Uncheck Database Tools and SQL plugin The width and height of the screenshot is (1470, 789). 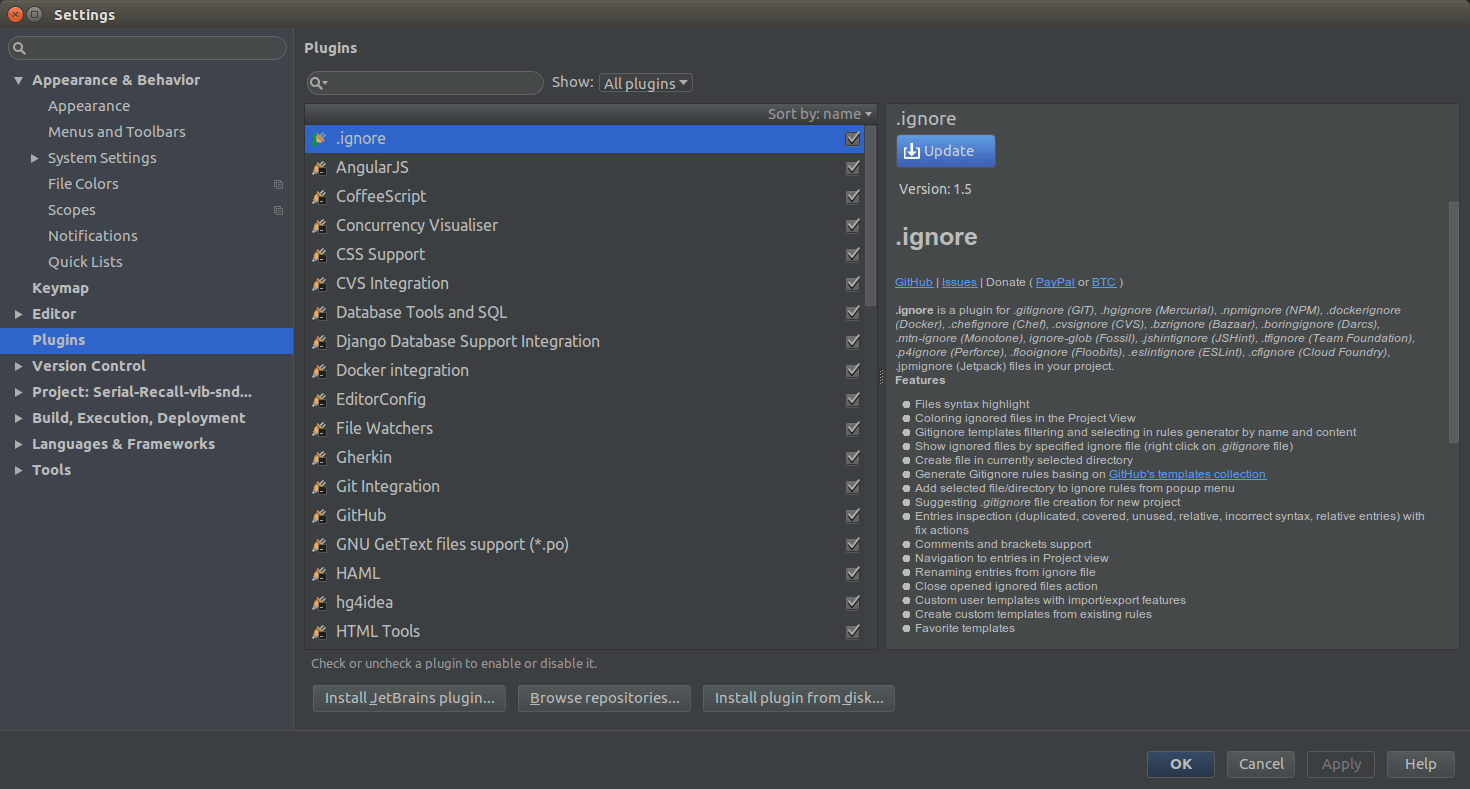coord(853,313)
